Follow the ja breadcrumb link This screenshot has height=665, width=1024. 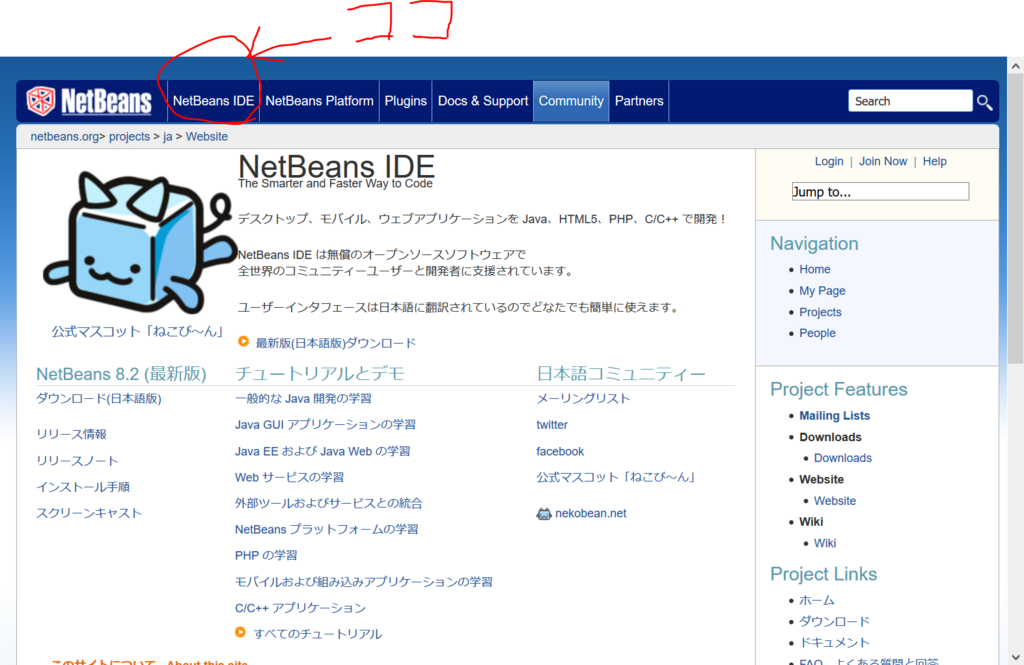click(168, 137)
